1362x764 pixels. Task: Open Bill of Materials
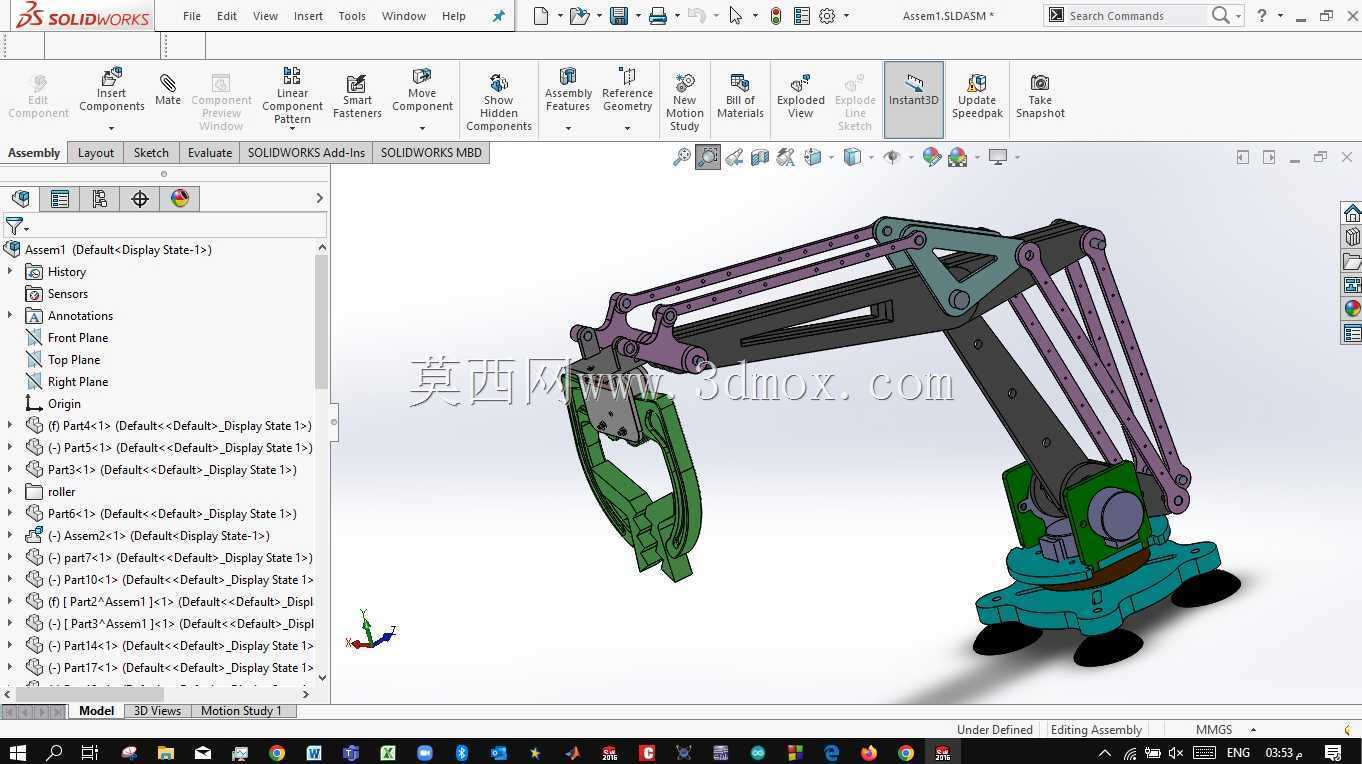740,96
